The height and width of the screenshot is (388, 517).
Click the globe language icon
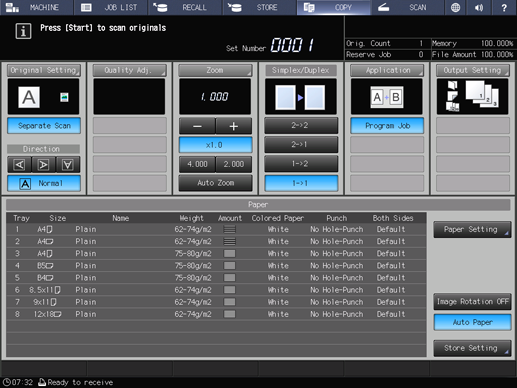click(455, 7)
